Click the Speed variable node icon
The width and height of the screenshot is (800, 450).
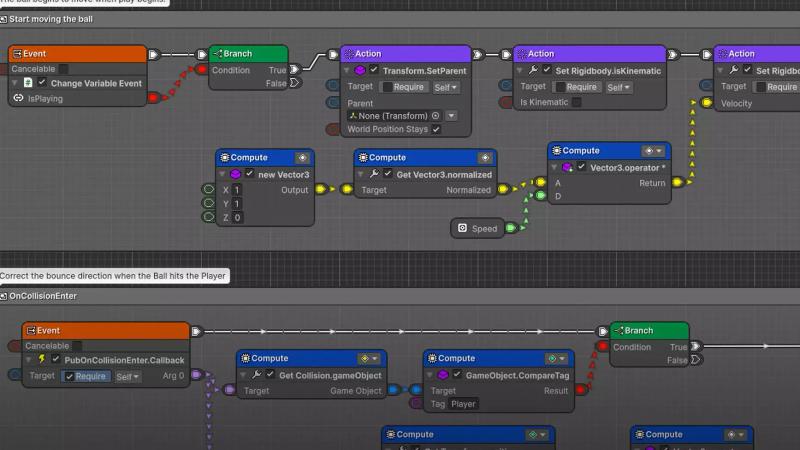(462, 228)
